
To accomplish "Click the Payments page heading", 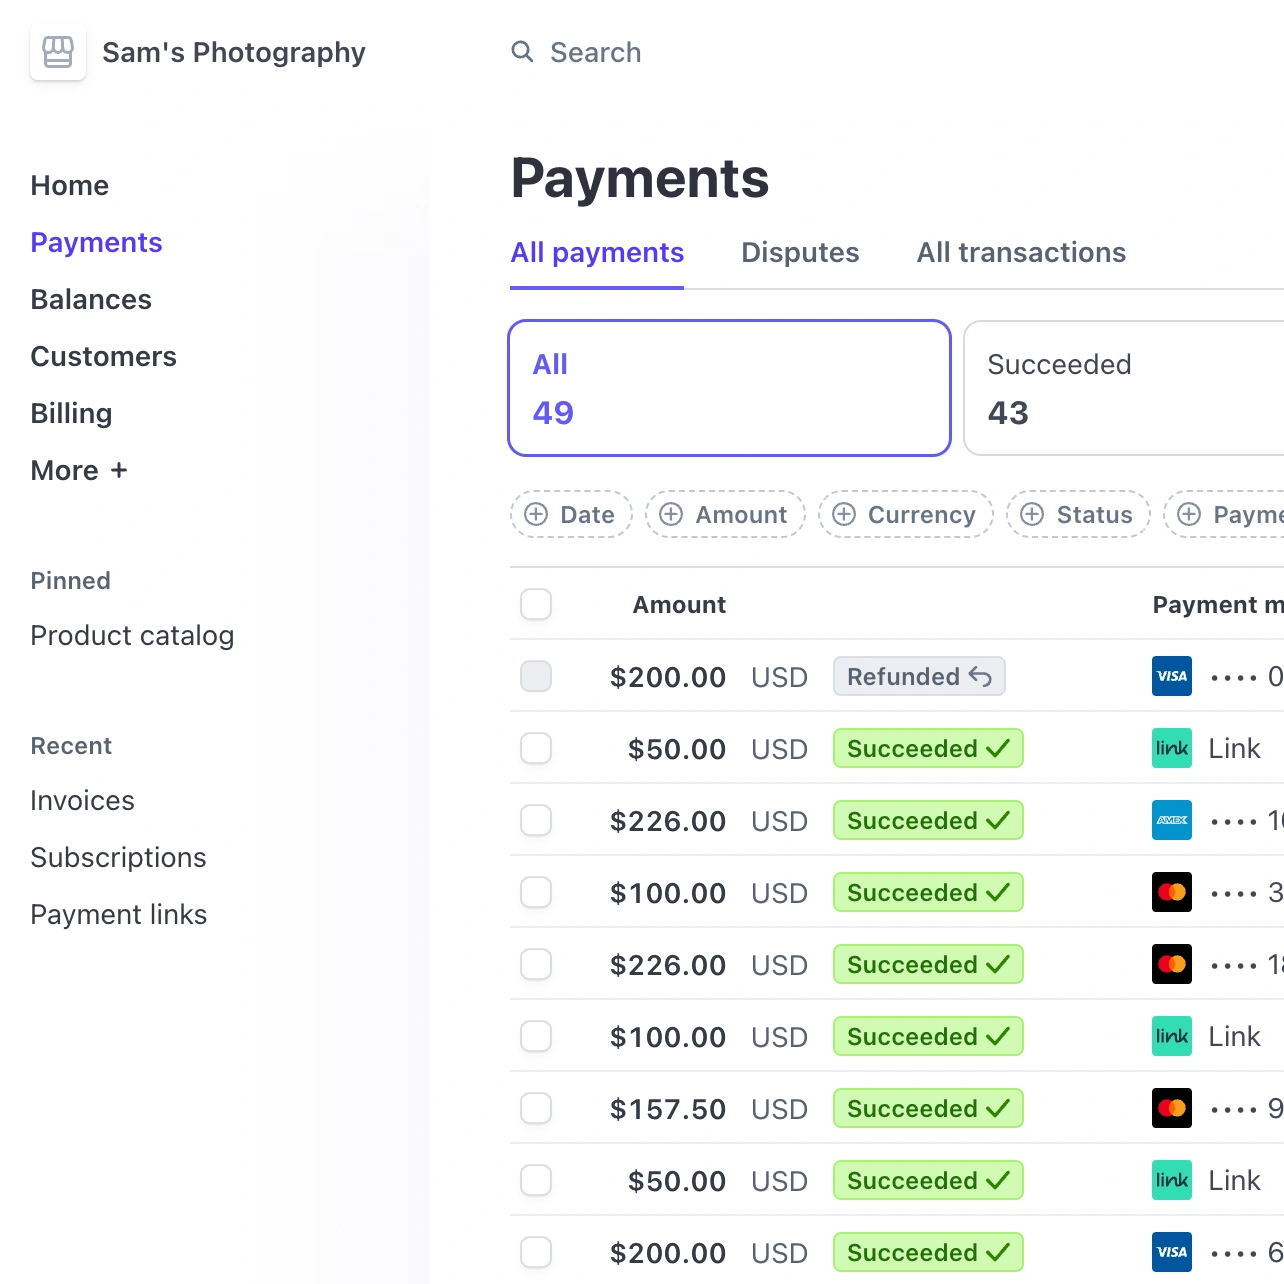I will (640, 179).
